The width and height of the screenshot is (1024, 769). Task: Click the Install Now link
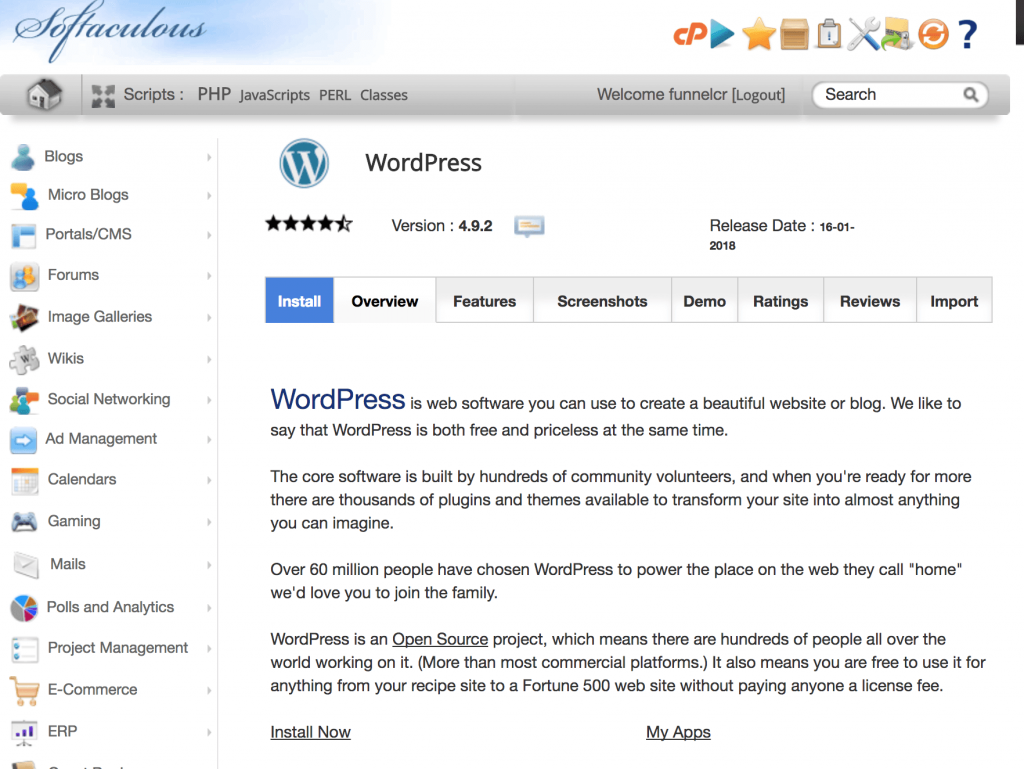click(311, 732)
